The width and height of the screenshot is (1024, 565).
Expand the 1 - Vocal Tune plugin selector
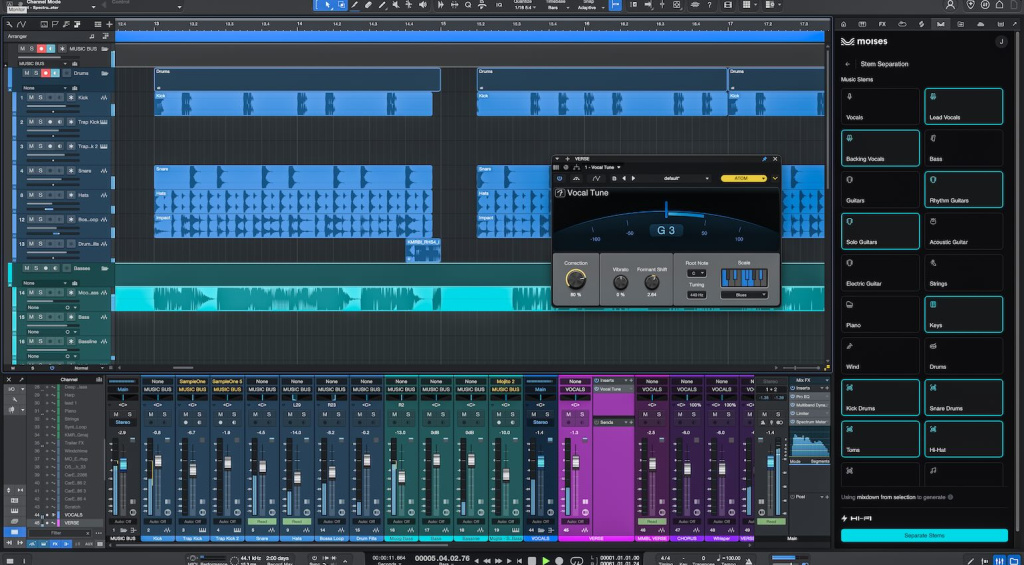click(603, 167)
